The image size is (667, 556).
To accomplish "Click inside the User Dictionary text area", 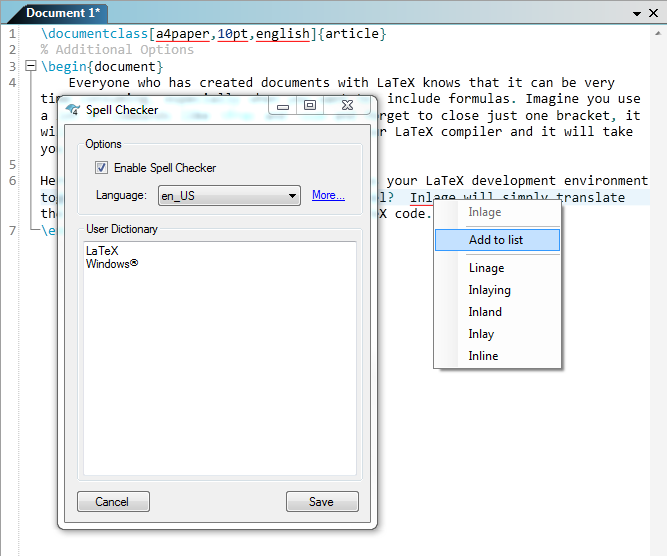I will 219,358.
